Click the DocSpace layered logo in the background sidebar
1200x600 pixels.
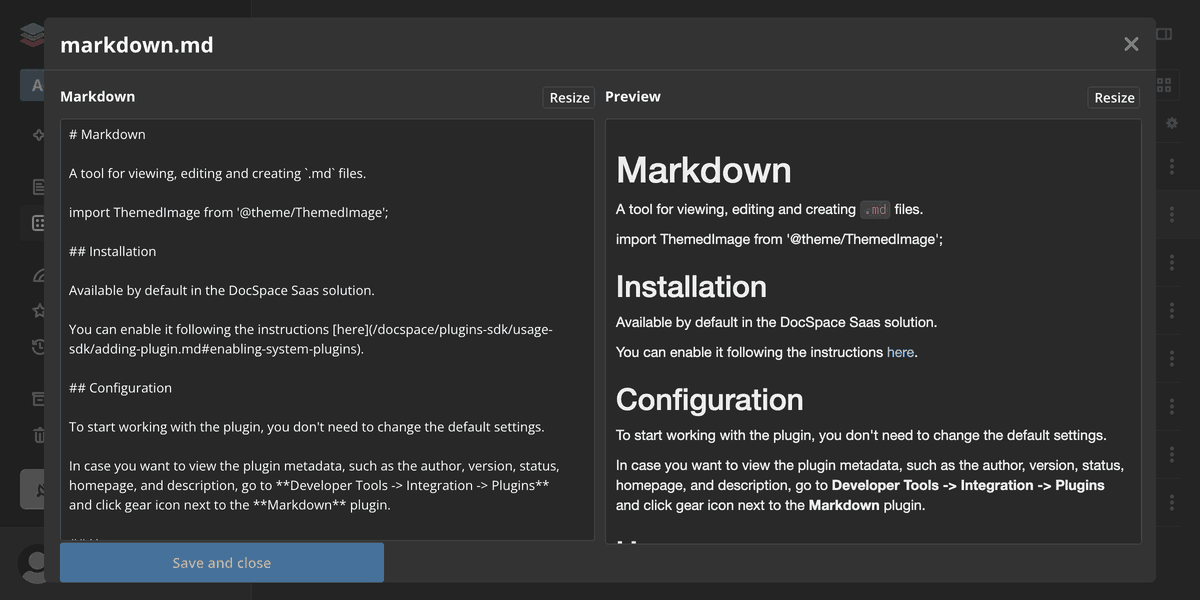[32, 35]
